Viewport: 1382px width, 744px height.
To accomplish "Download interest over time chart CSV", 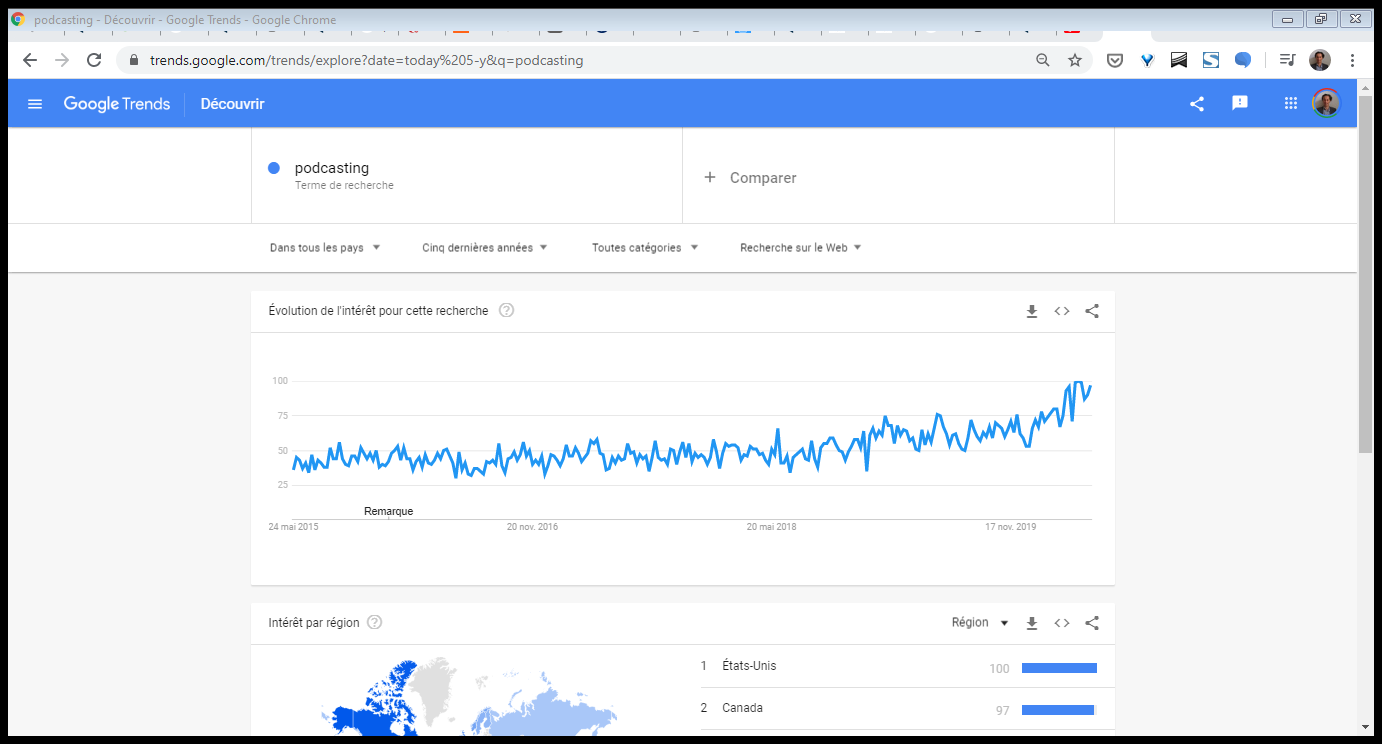I will [1032, 311].
